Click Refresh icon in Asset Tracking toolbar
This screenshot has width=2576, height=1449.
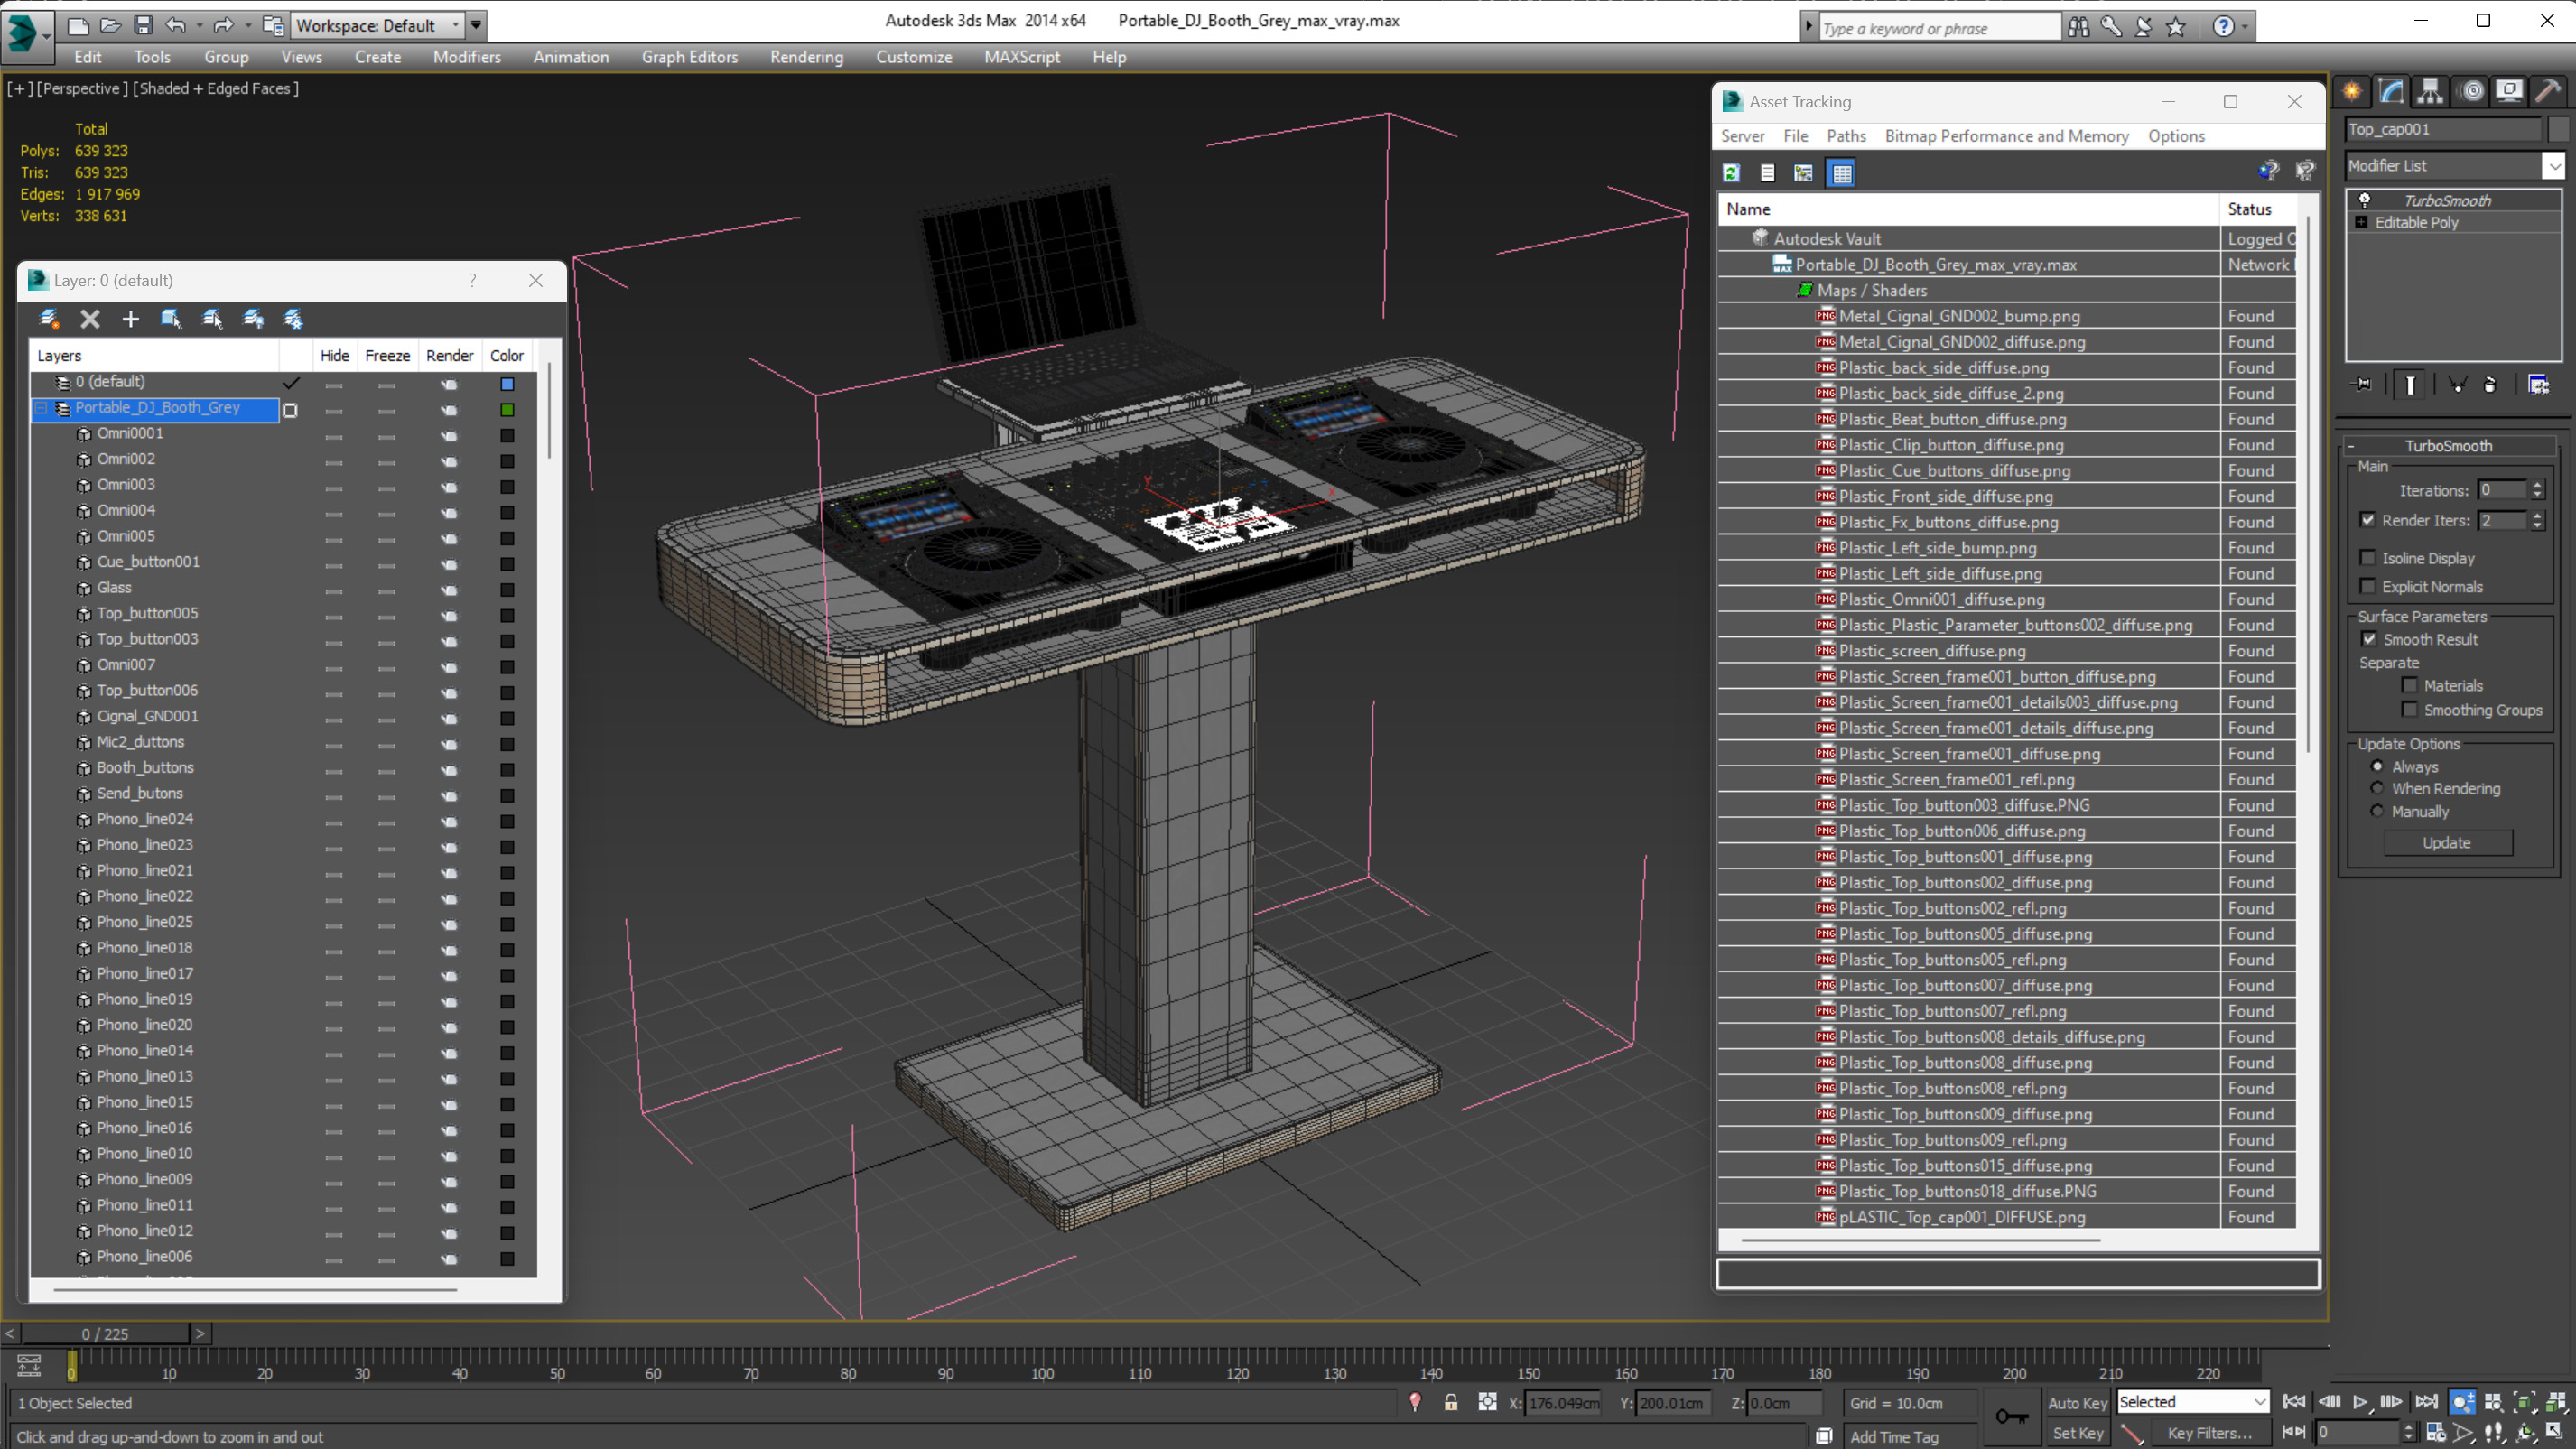click(1731, 173)
